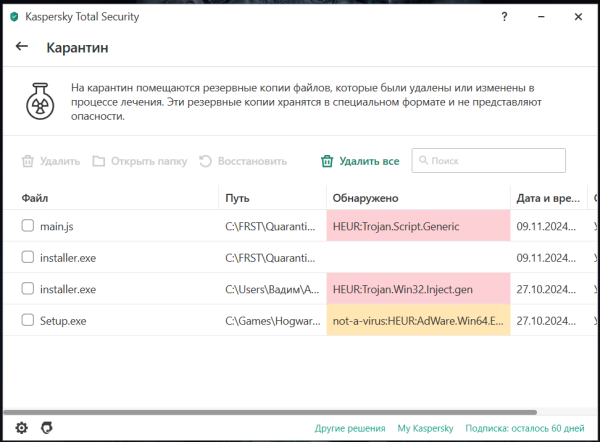The image size is (600, 442).
Task: Sort by the Путь column header
Action: click(238, 198)
